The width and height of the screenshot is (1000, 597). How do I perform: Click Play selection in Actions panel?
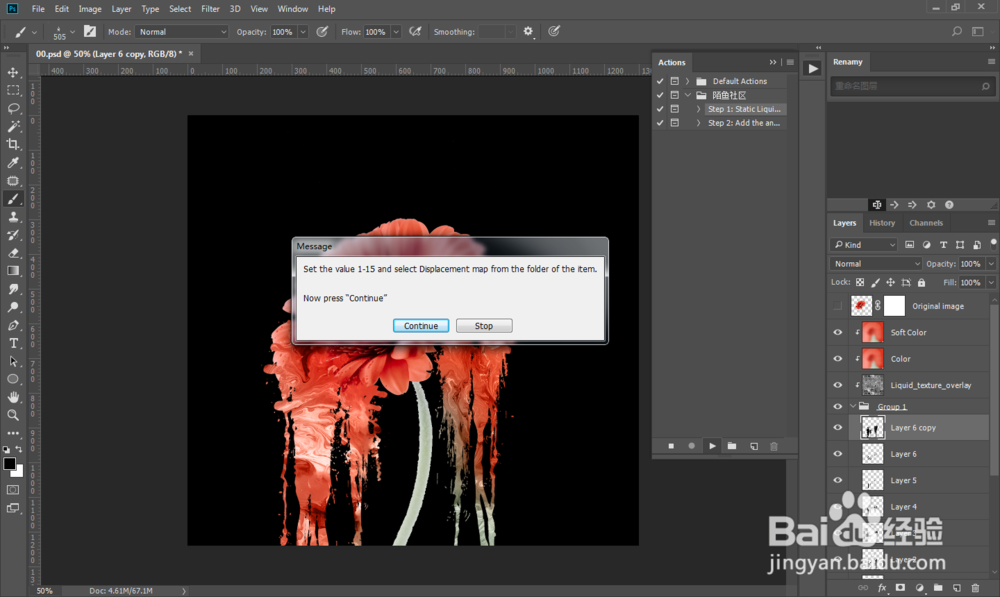(711, 446)
